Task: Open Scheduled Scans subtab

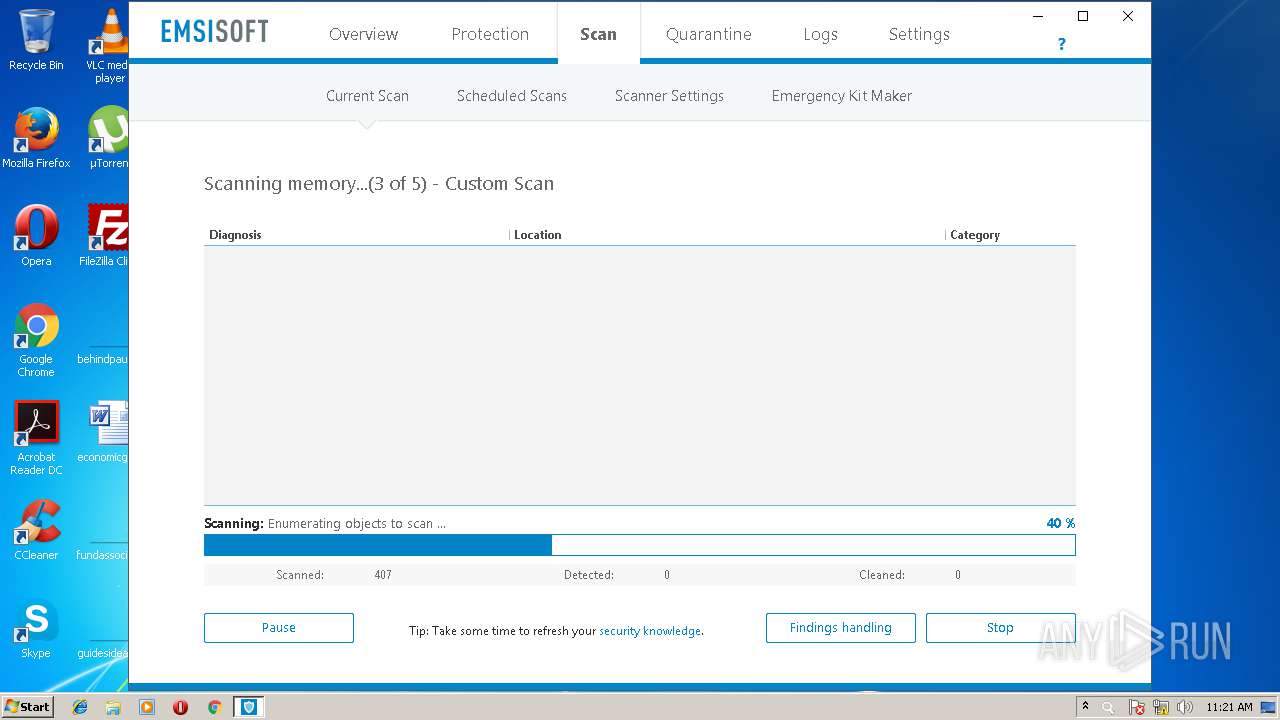Action: [x=512, y=96]
